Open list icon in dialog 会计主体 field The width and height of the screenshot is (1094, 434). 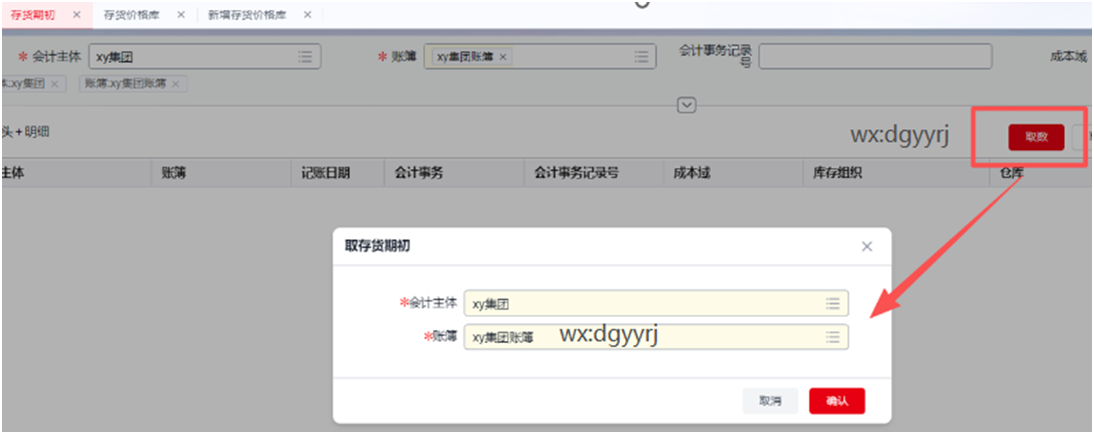tap(832, 304)
